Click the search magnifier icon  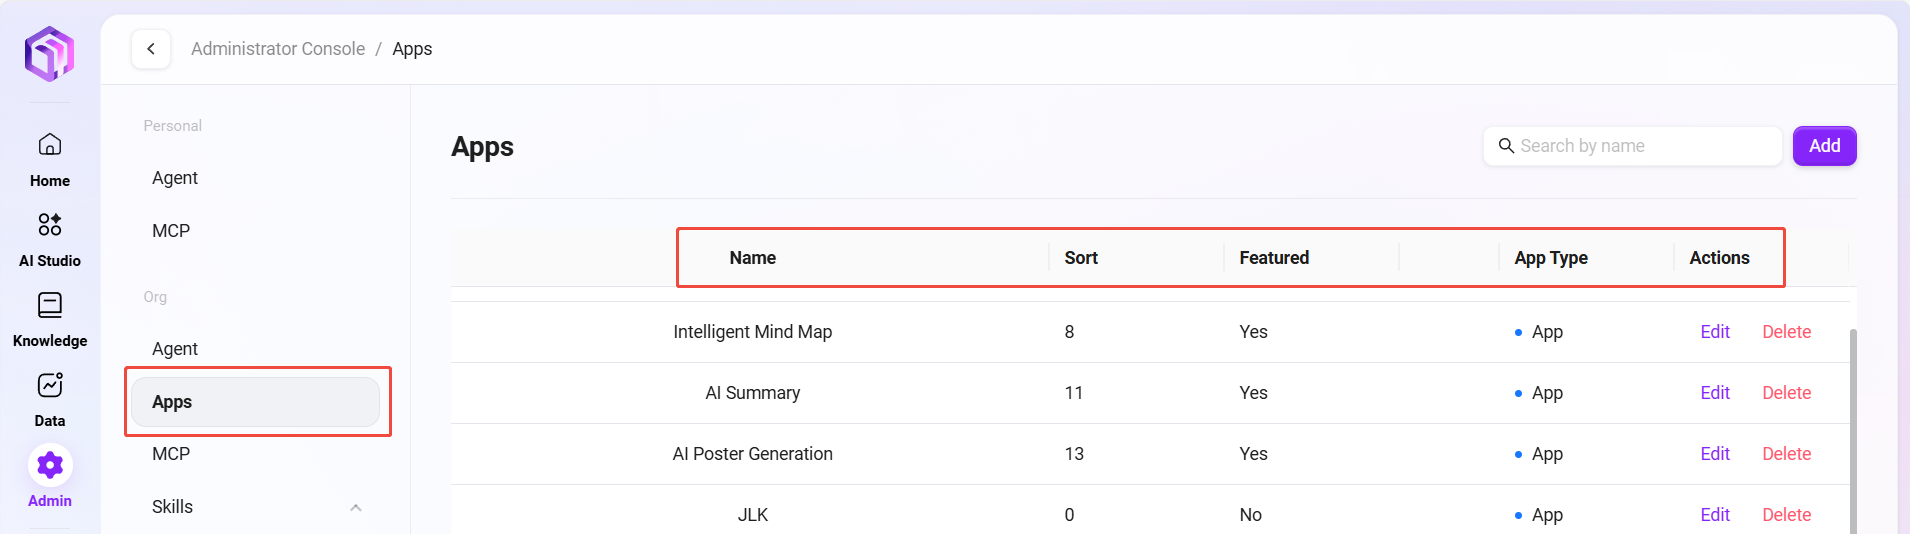(x=1506, y=146)
